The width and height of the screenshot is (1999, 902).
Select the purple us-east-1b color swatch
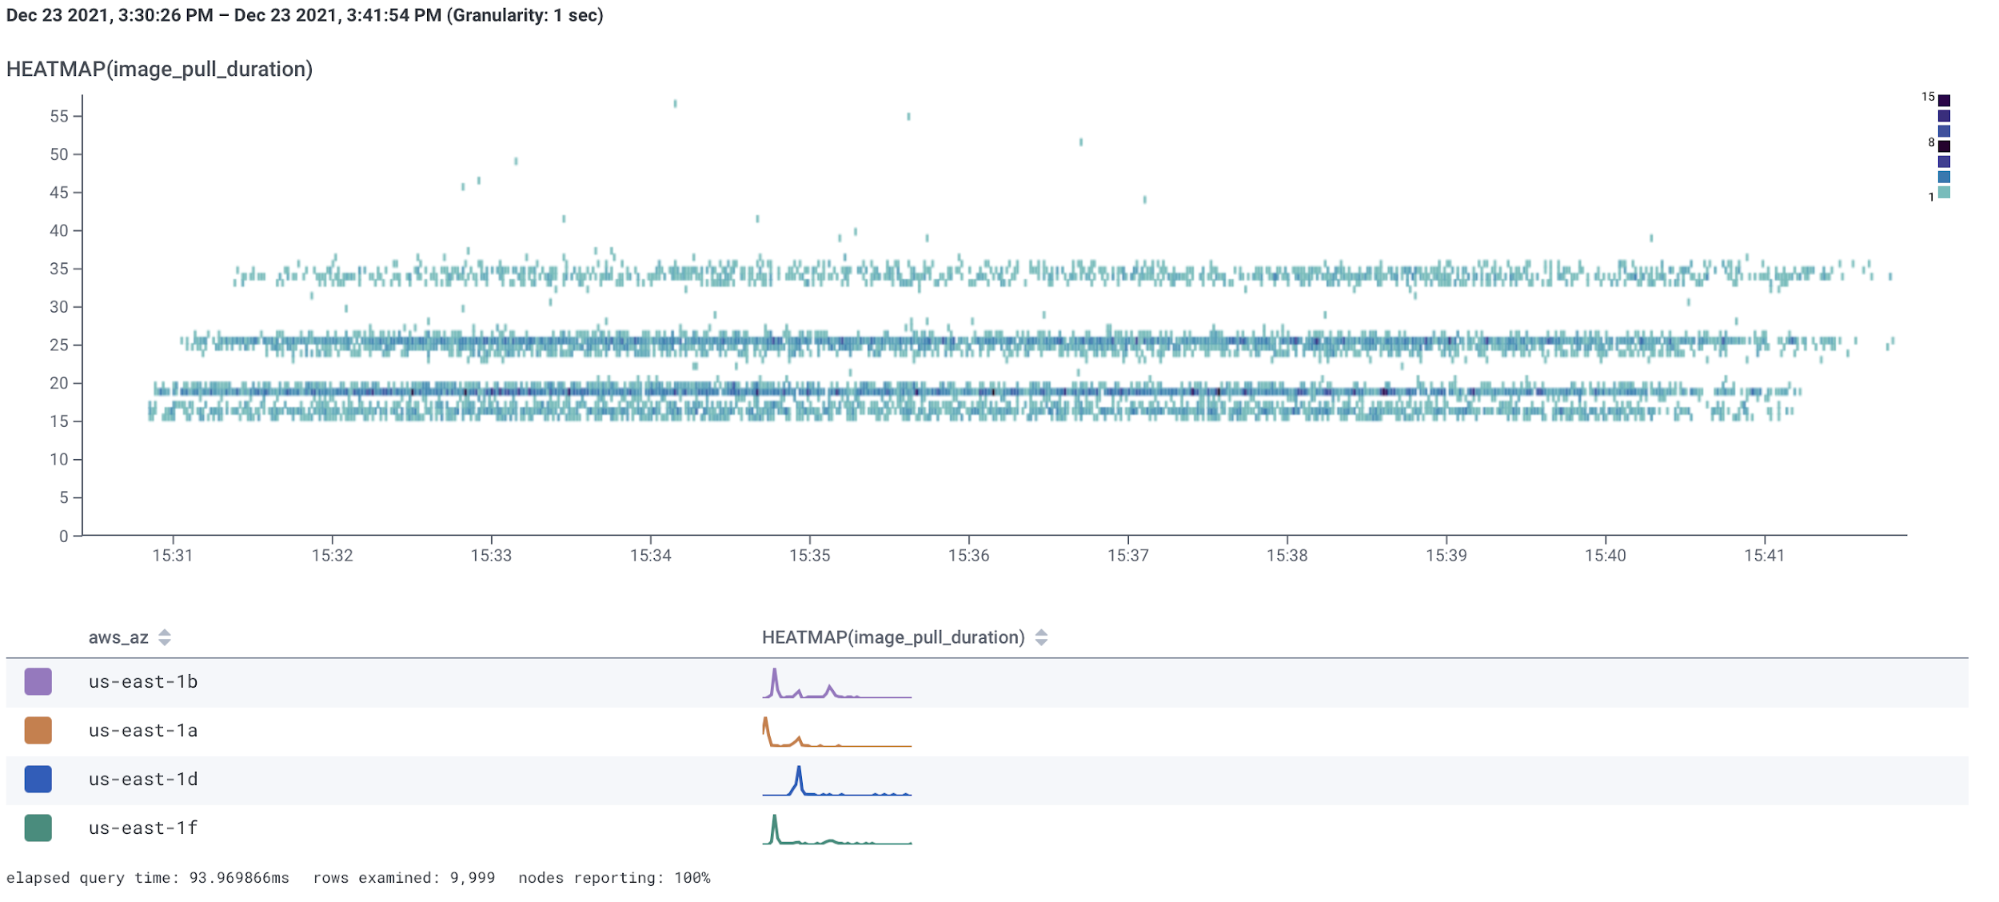[x=38, y=682]
